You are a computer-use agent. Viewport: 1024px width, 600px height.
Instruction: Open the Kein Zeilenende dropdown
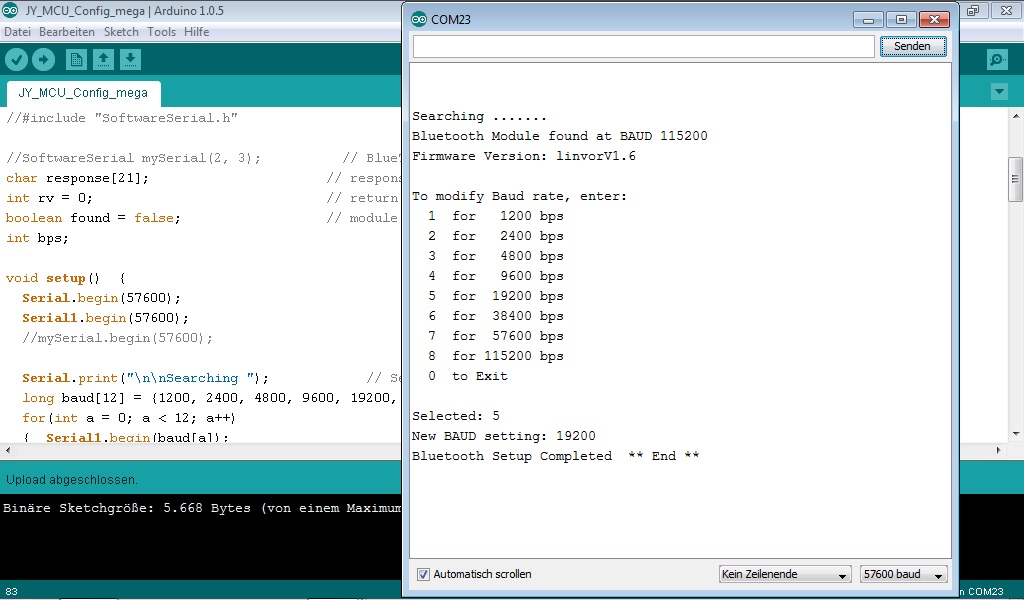click(785, 575)
